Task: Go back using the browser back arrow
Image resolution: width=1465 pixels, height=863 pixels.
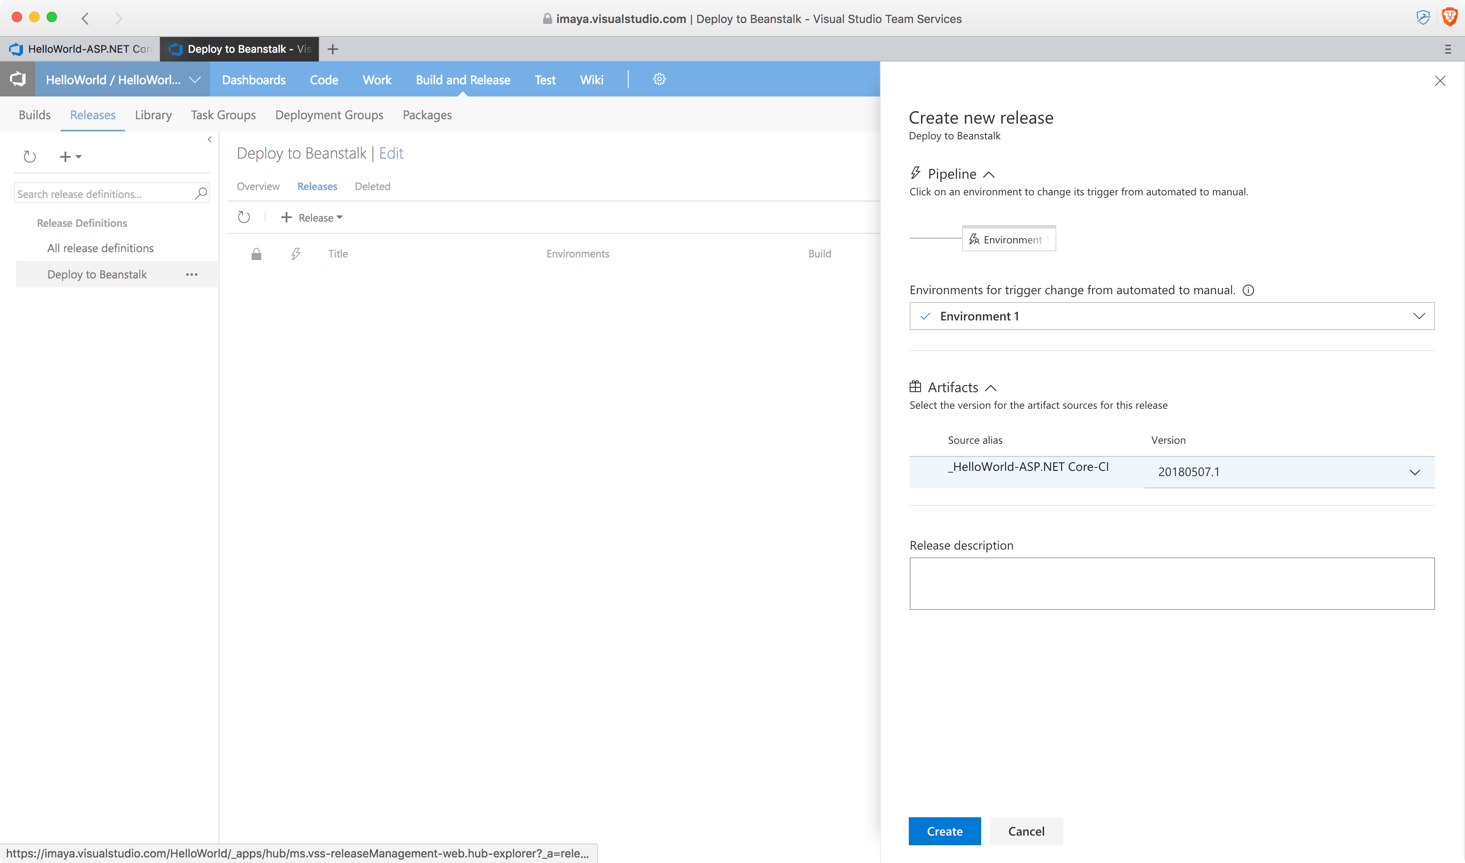Action: tap(85, 18)
